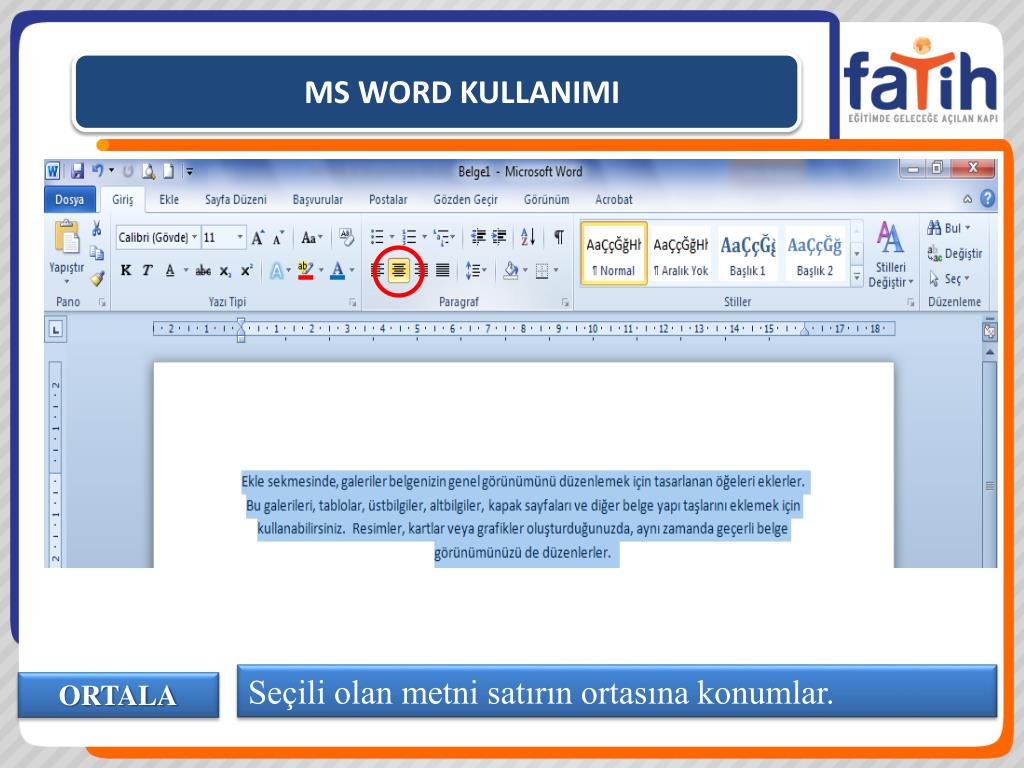Click the Format Painter brush icon
This screenshot has height=768, width=1024.
pyautogui.click(x=97, y=278)
